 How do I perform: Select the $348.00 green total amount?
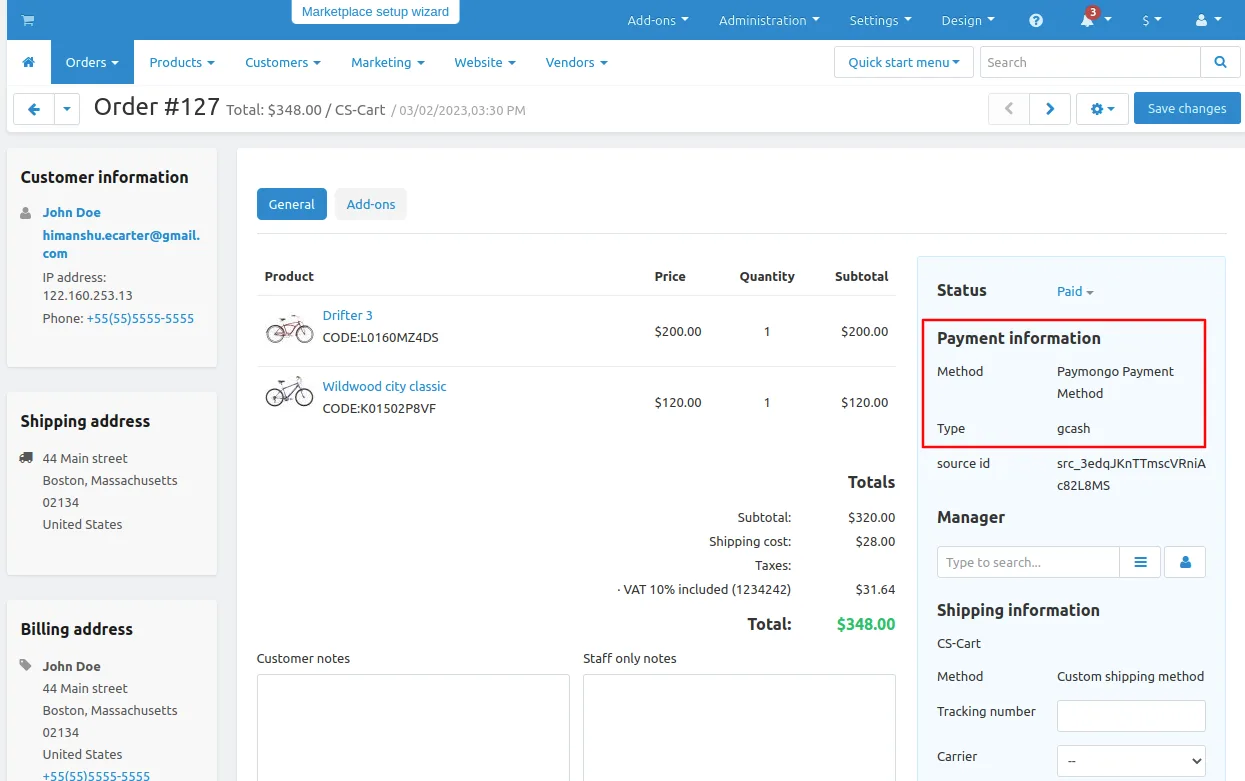(x=866, y=624)
